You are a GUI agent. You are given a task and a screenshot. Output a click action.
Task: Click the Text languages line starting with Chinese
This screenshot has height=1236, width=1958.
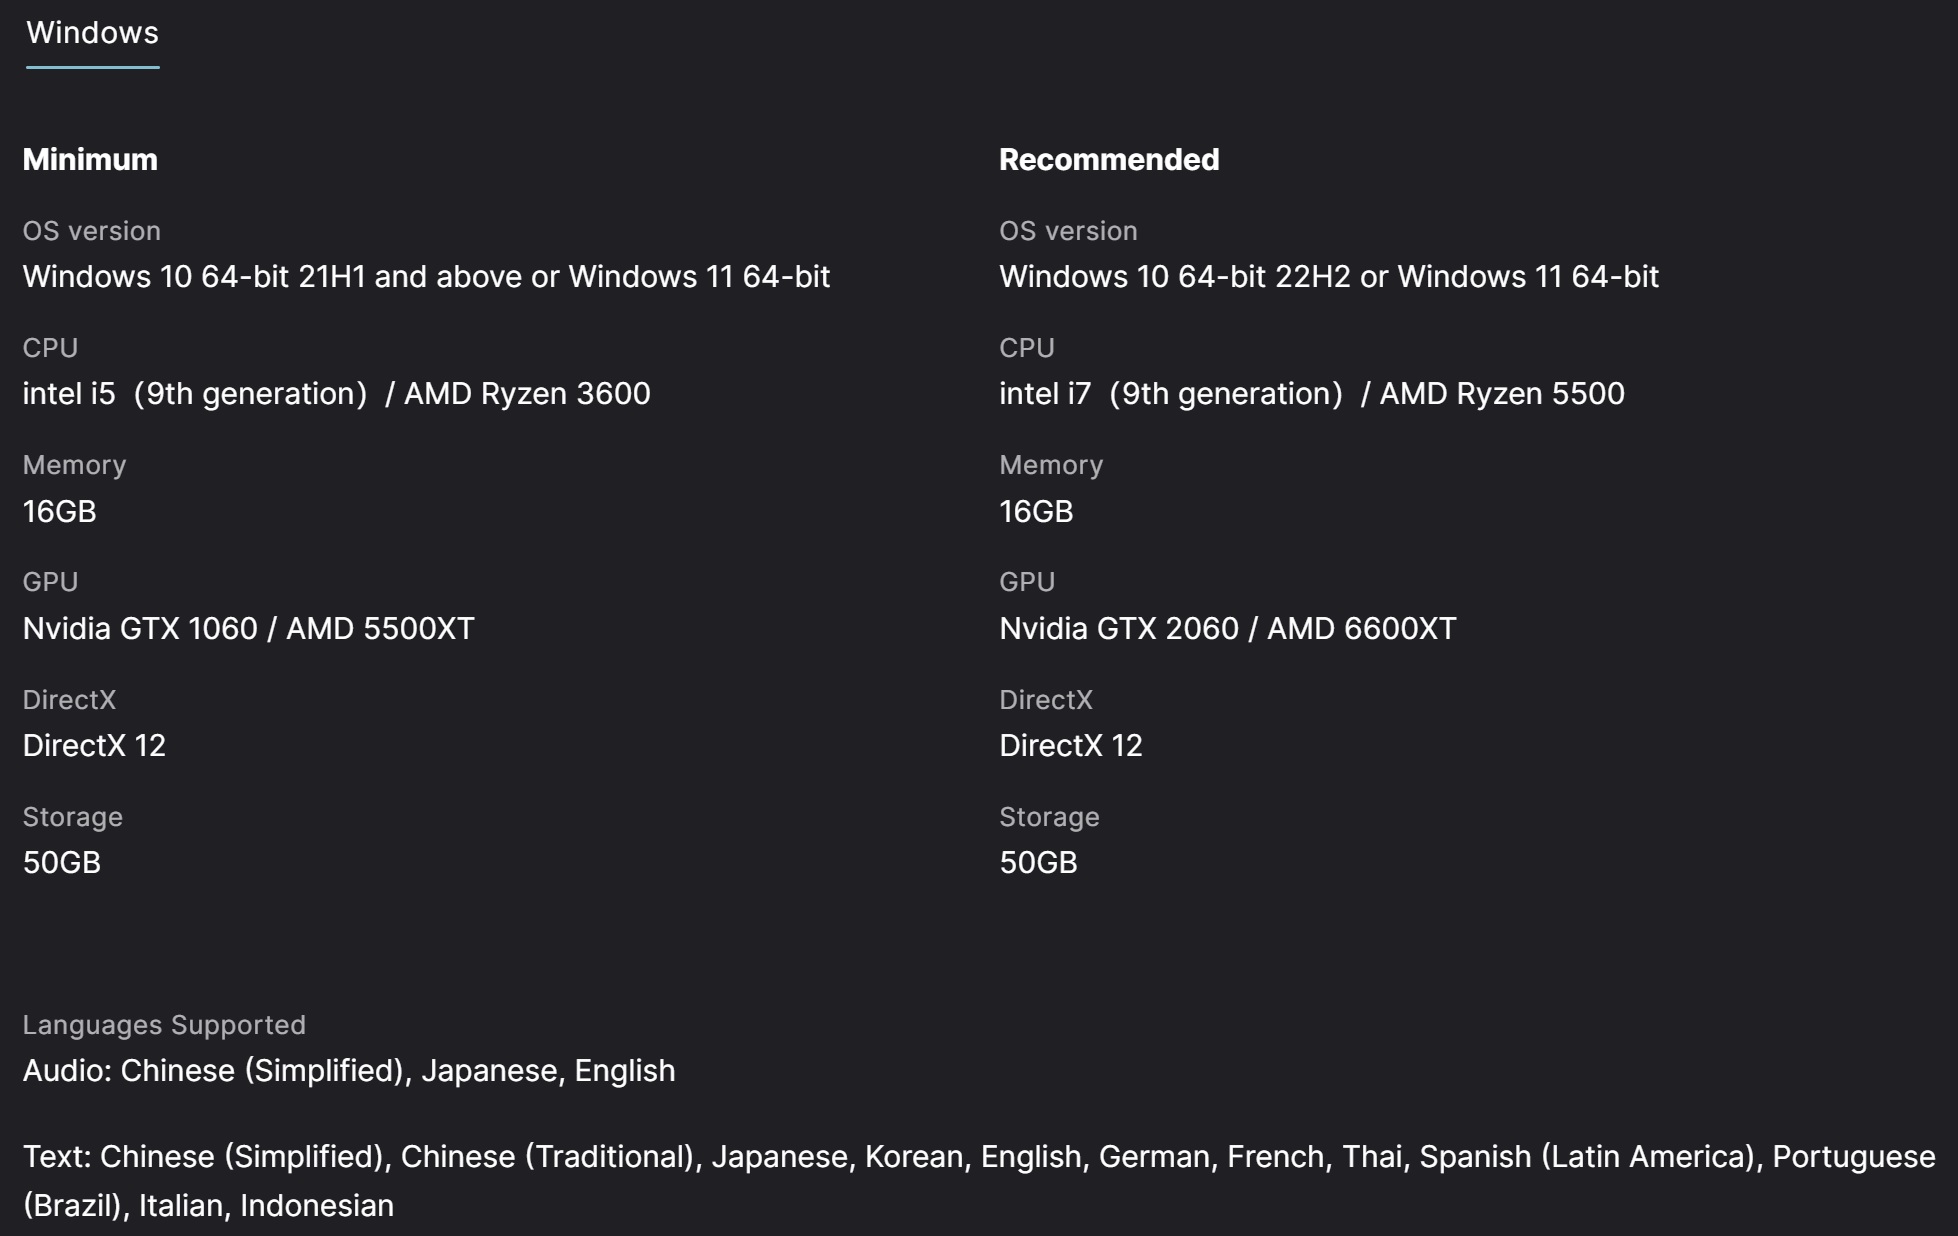978,1157
